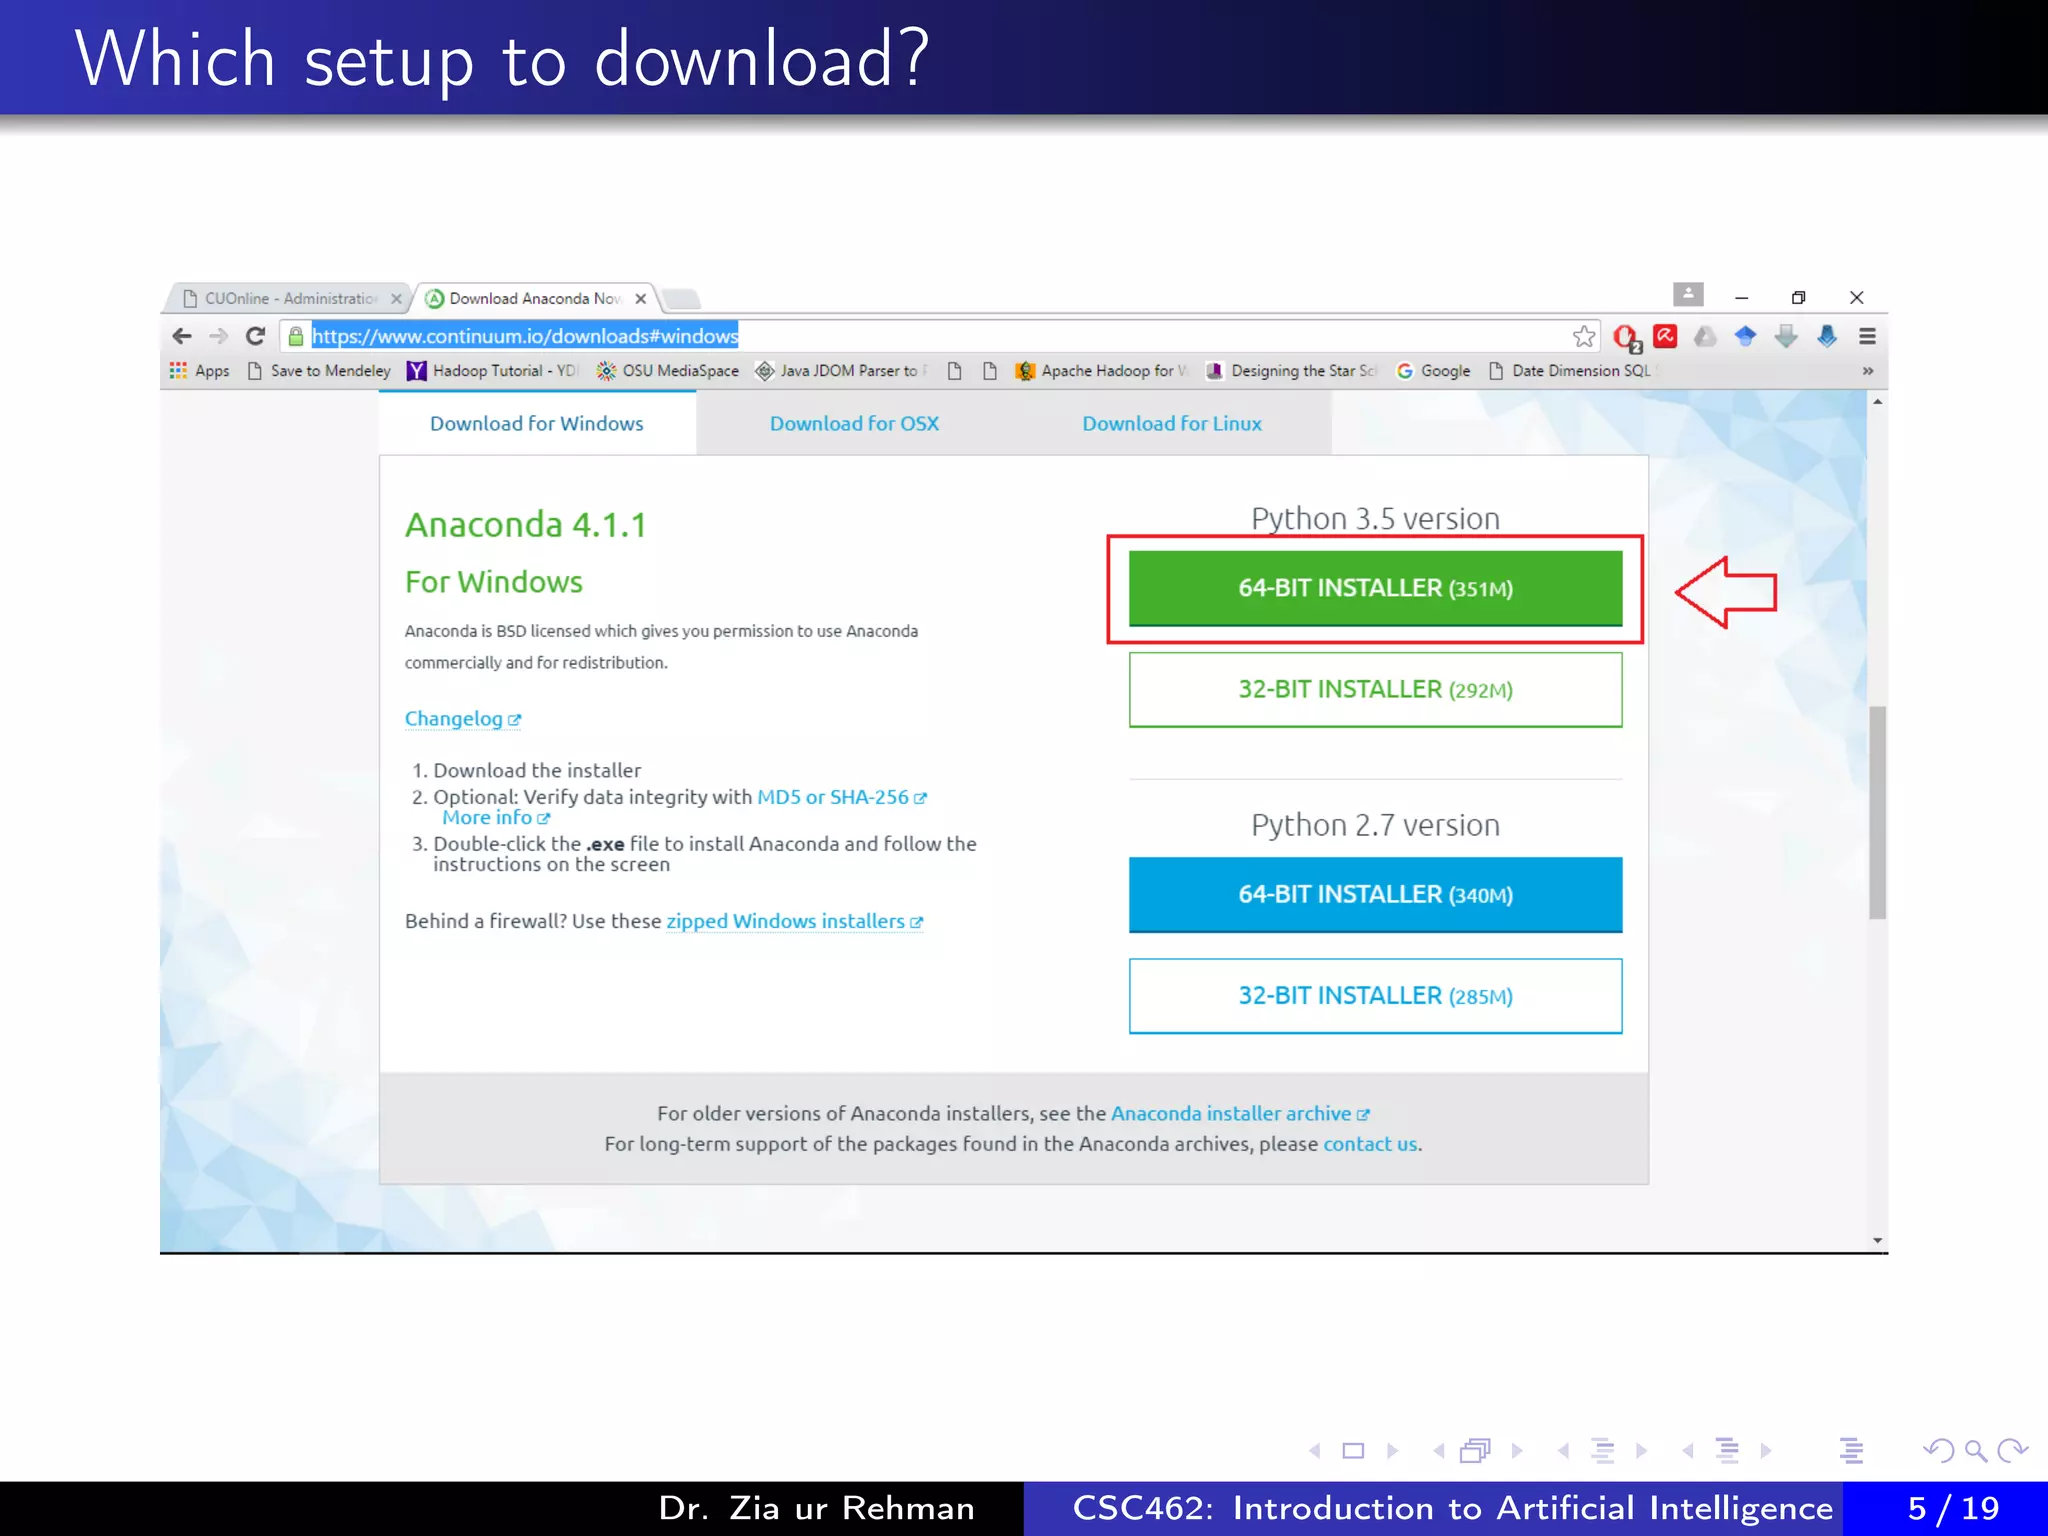Click the Google bookmark icon

pyautogui.click(x=1405, y=371)
